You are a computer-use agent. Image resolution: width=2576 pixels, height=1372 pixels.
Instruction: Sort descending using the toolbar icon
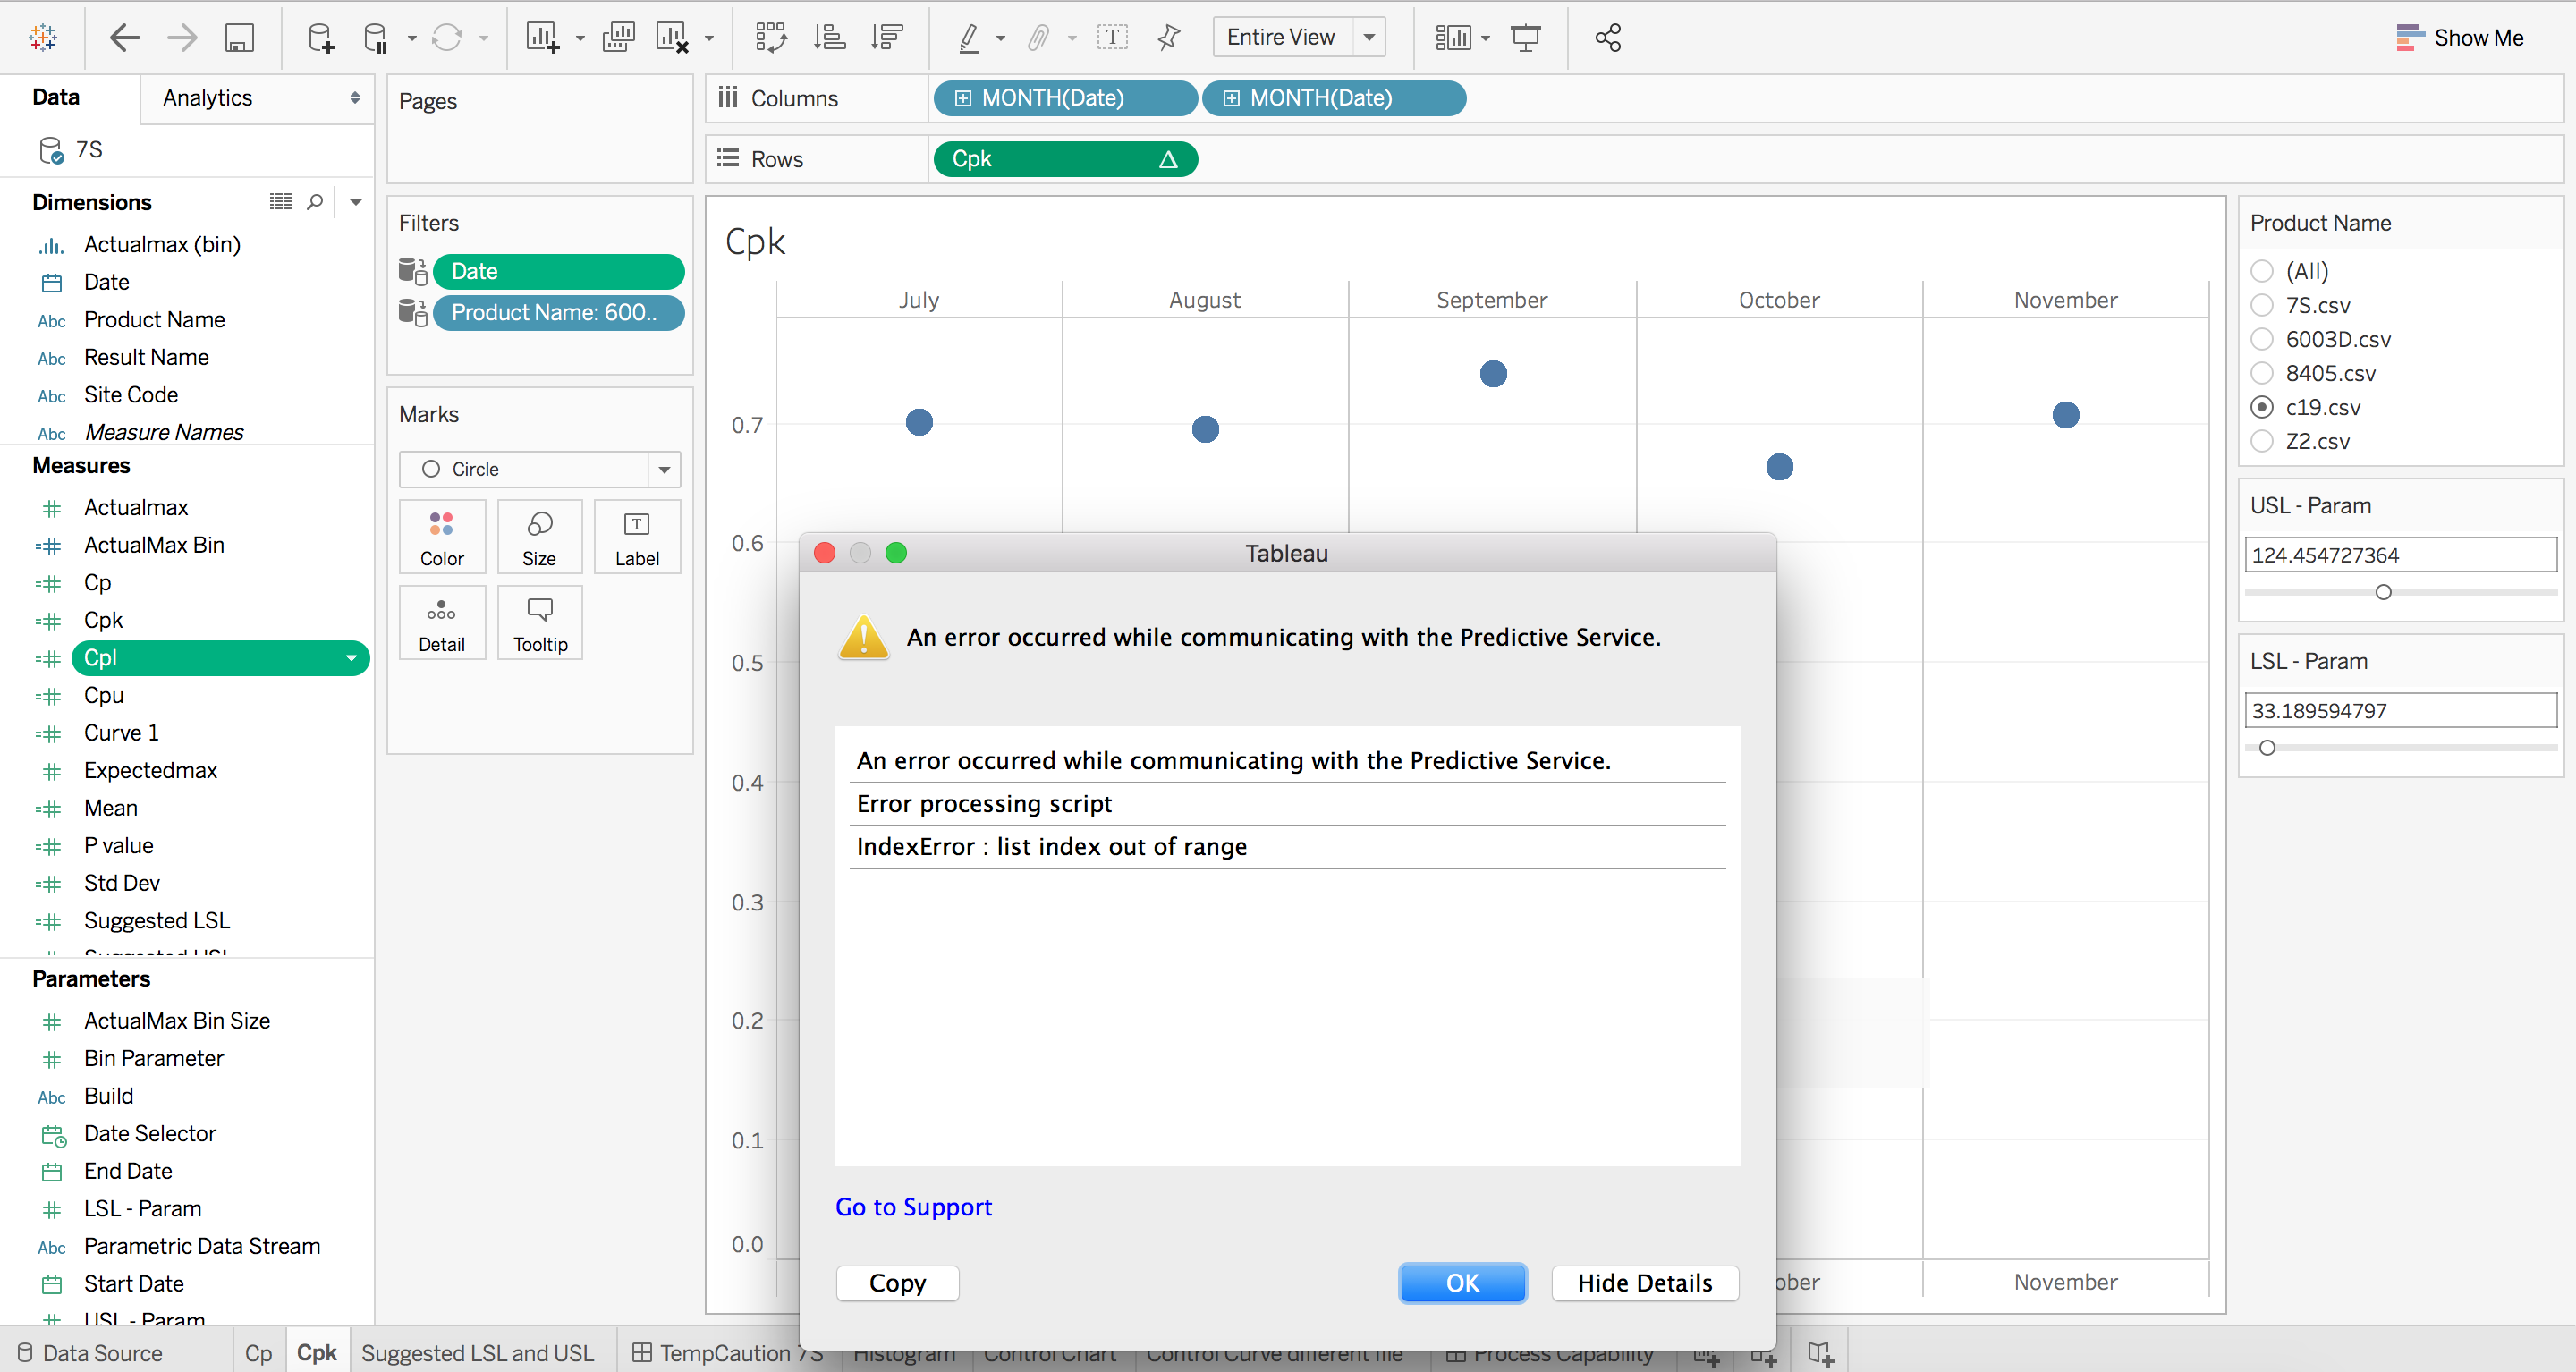tap(886, 37)
